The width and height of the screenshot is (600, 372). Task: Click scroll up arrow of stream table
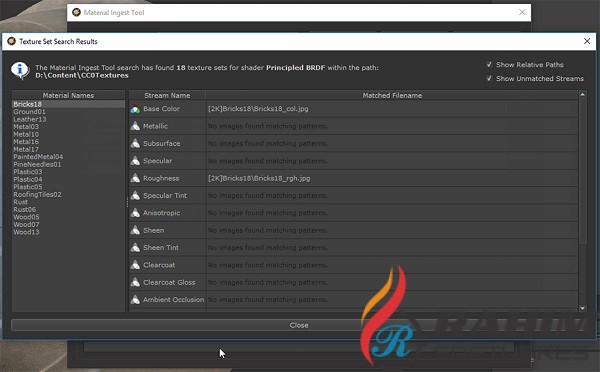(x=583, y=95)
